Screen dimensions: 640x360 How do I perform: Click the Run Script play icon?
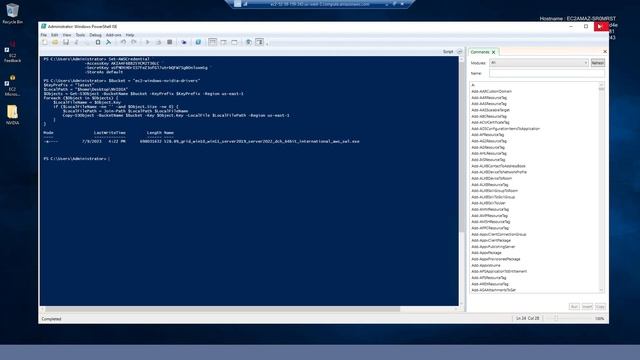click(148, 42)
